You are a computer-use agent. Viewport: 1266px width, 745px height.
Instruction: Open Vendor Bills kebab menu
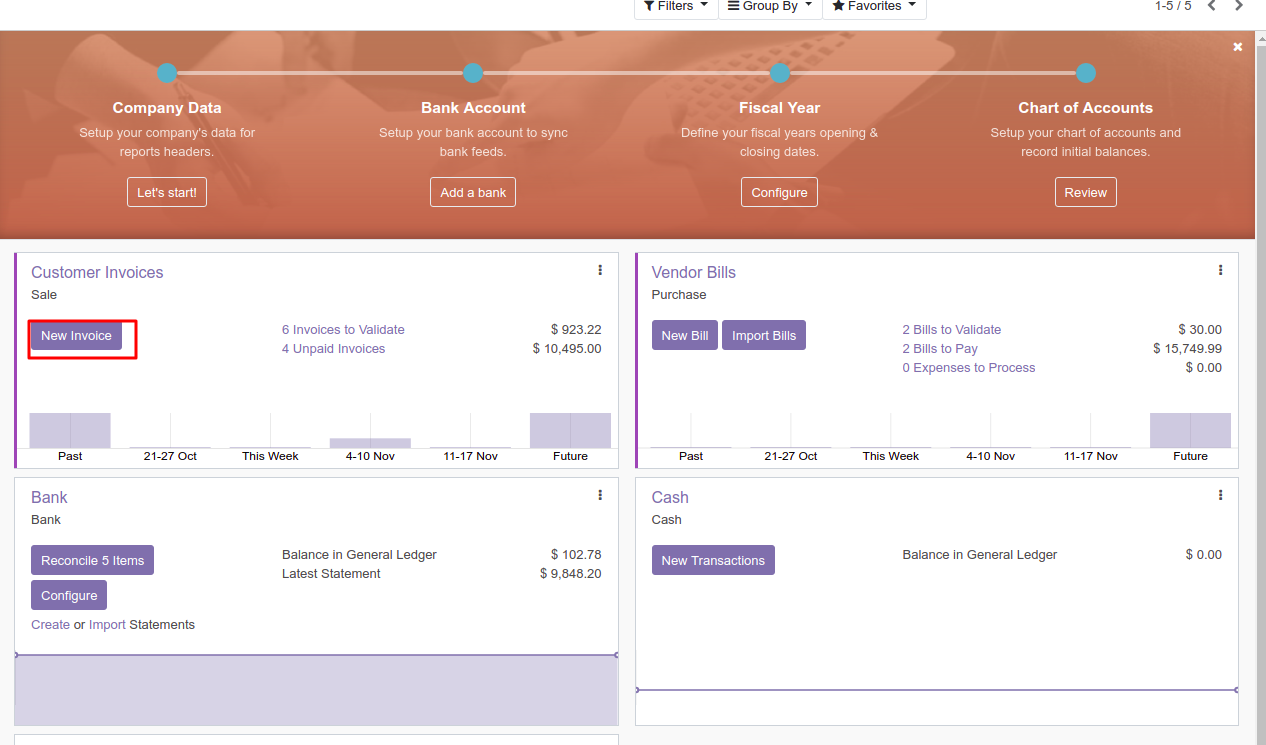pyautogui.click(x=1220, y=270)
